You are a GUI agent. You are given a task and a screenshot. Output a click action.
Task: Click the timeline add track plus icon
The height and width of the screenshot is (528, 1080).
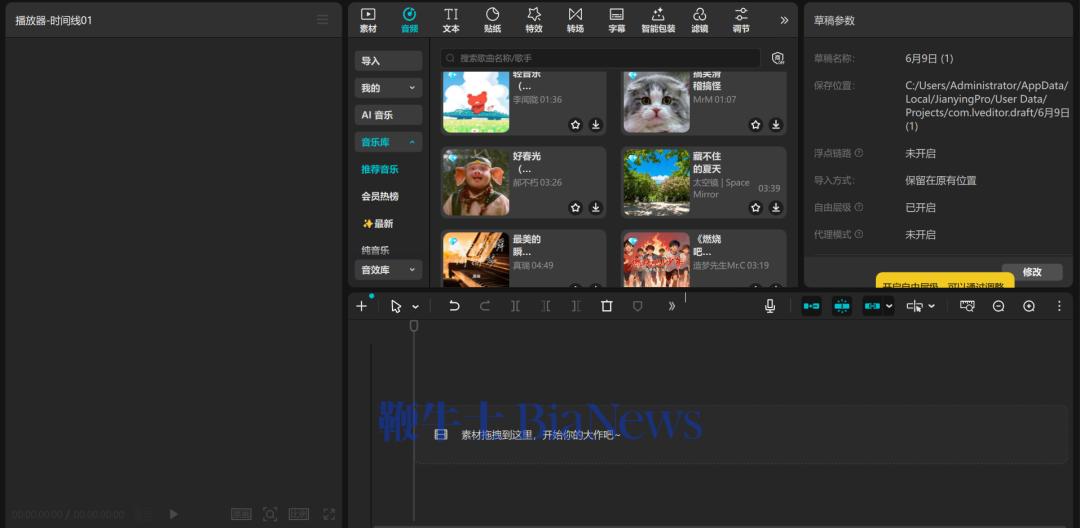[361, 306]
